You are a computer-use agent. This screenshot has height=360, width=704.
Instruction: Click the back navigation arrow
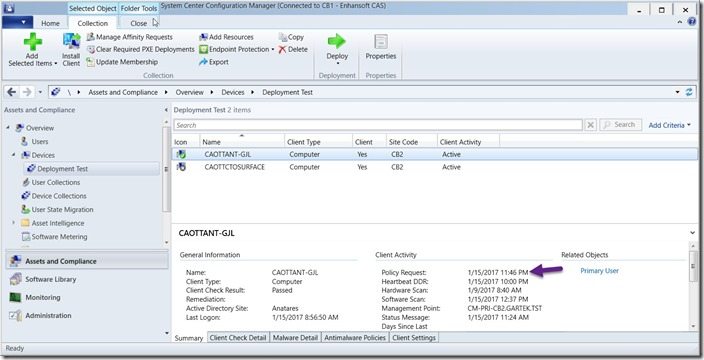point(11,92)
